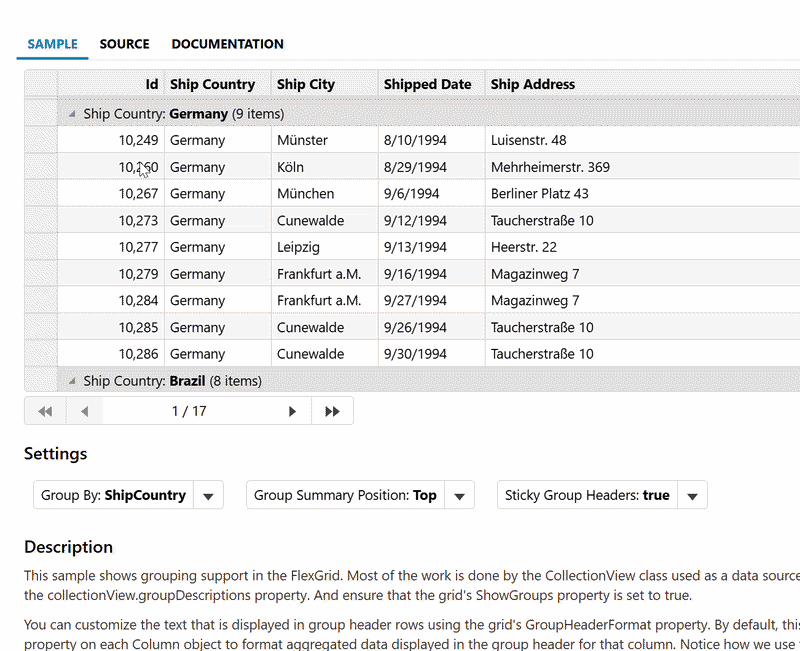The image size is (800, 651).
Task: Select Frankfurt a.M. cell in row 10,279
Action: tap(325, 274)
